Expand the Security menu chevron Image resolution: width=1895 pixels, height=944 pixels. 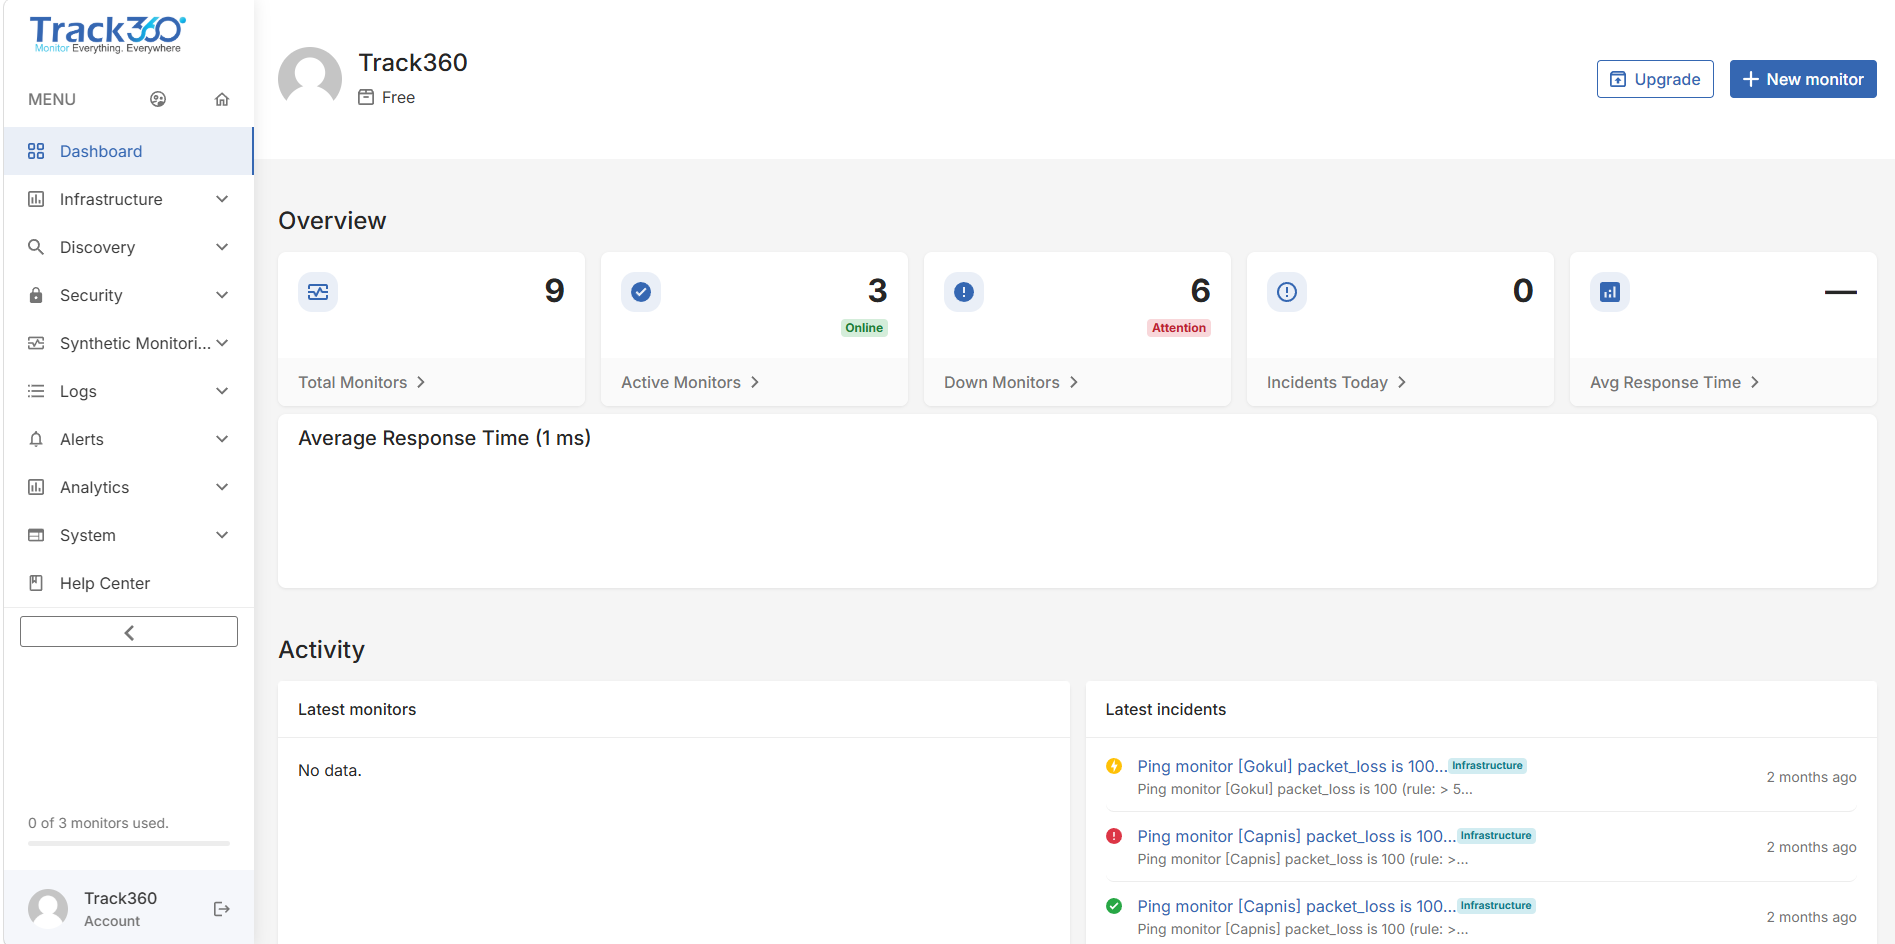(222, 295)
